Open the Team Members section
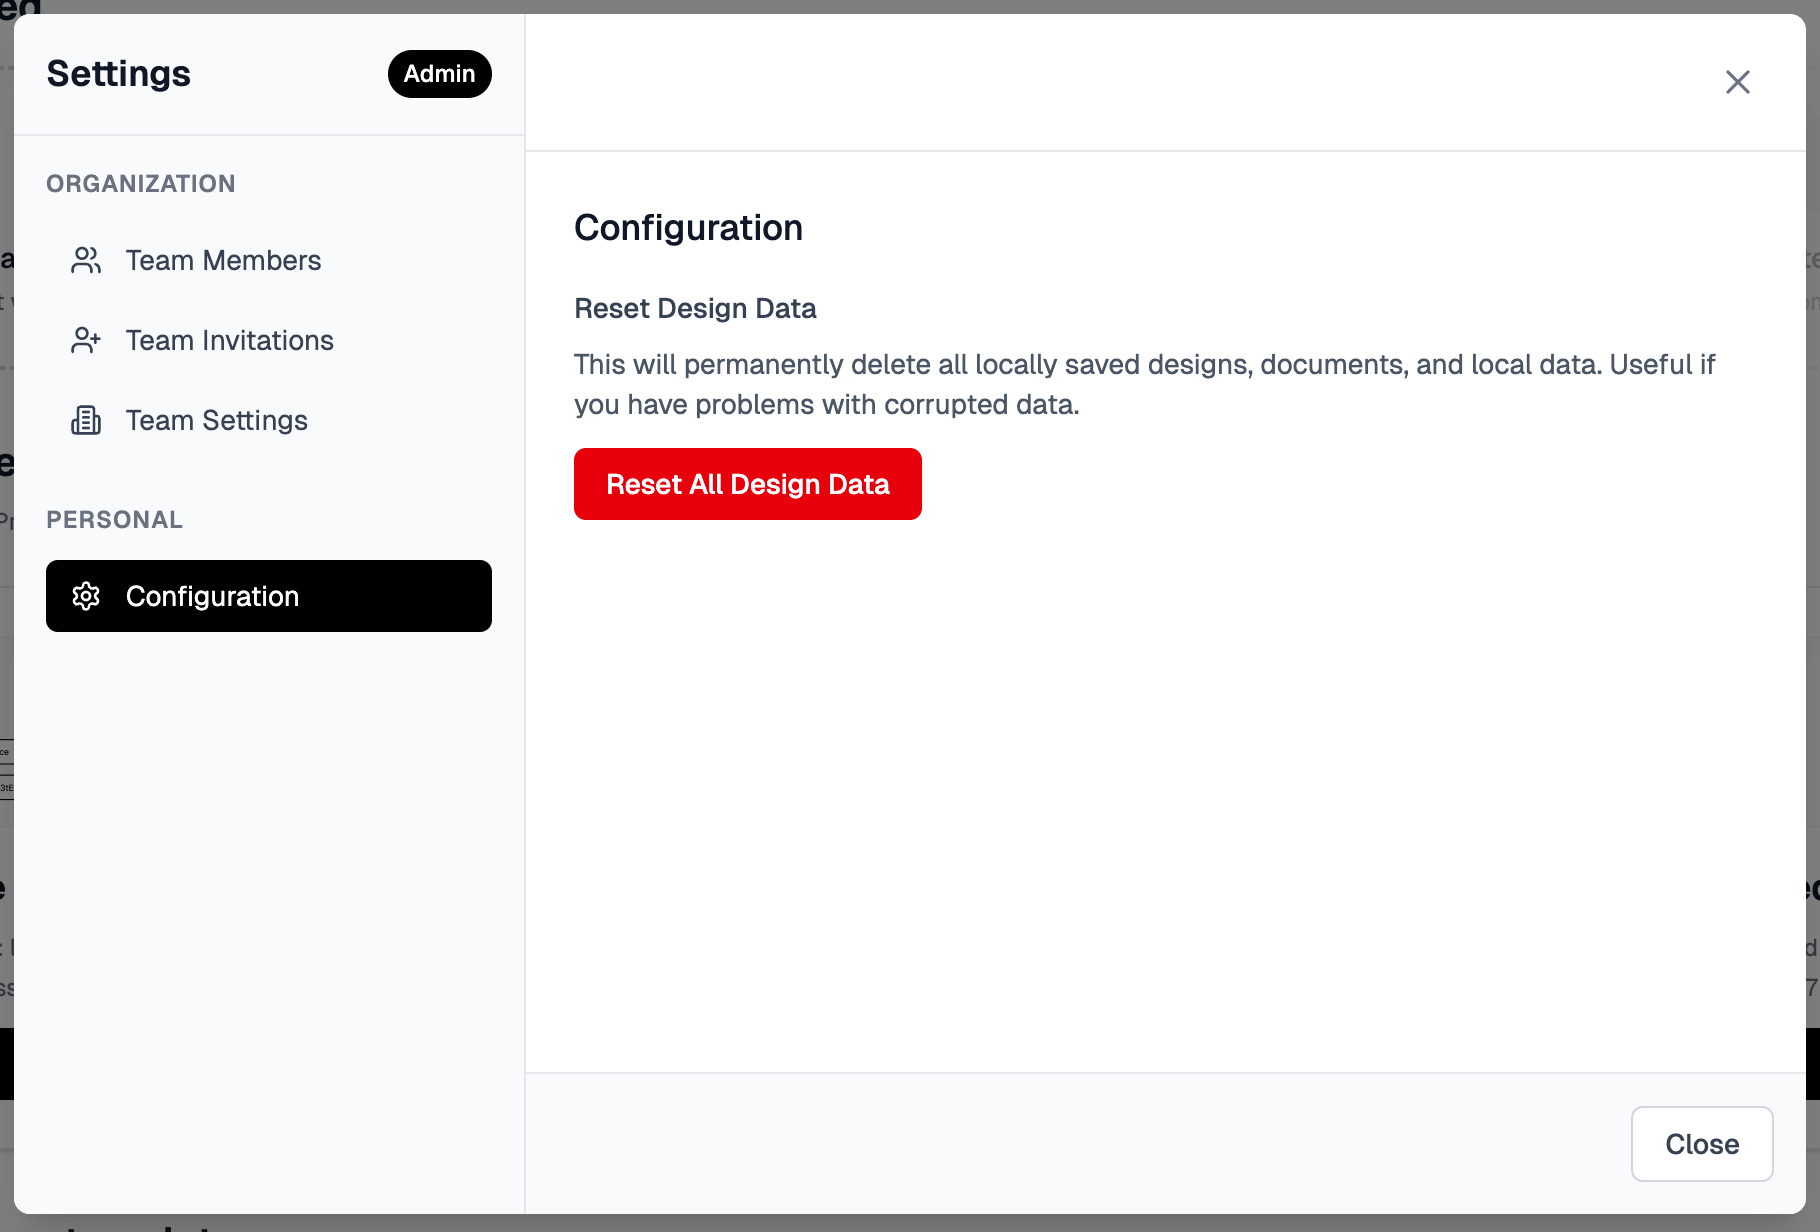 point(223,260)
